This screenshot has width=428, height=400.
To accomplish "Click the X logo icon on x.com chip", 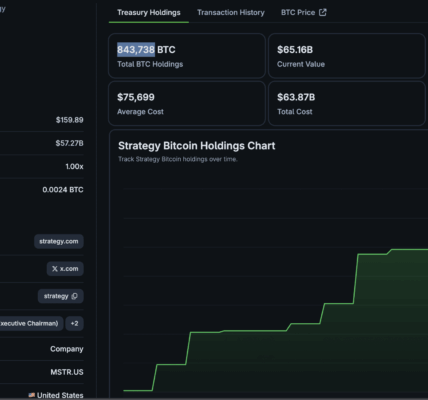I will click(55, 269).
